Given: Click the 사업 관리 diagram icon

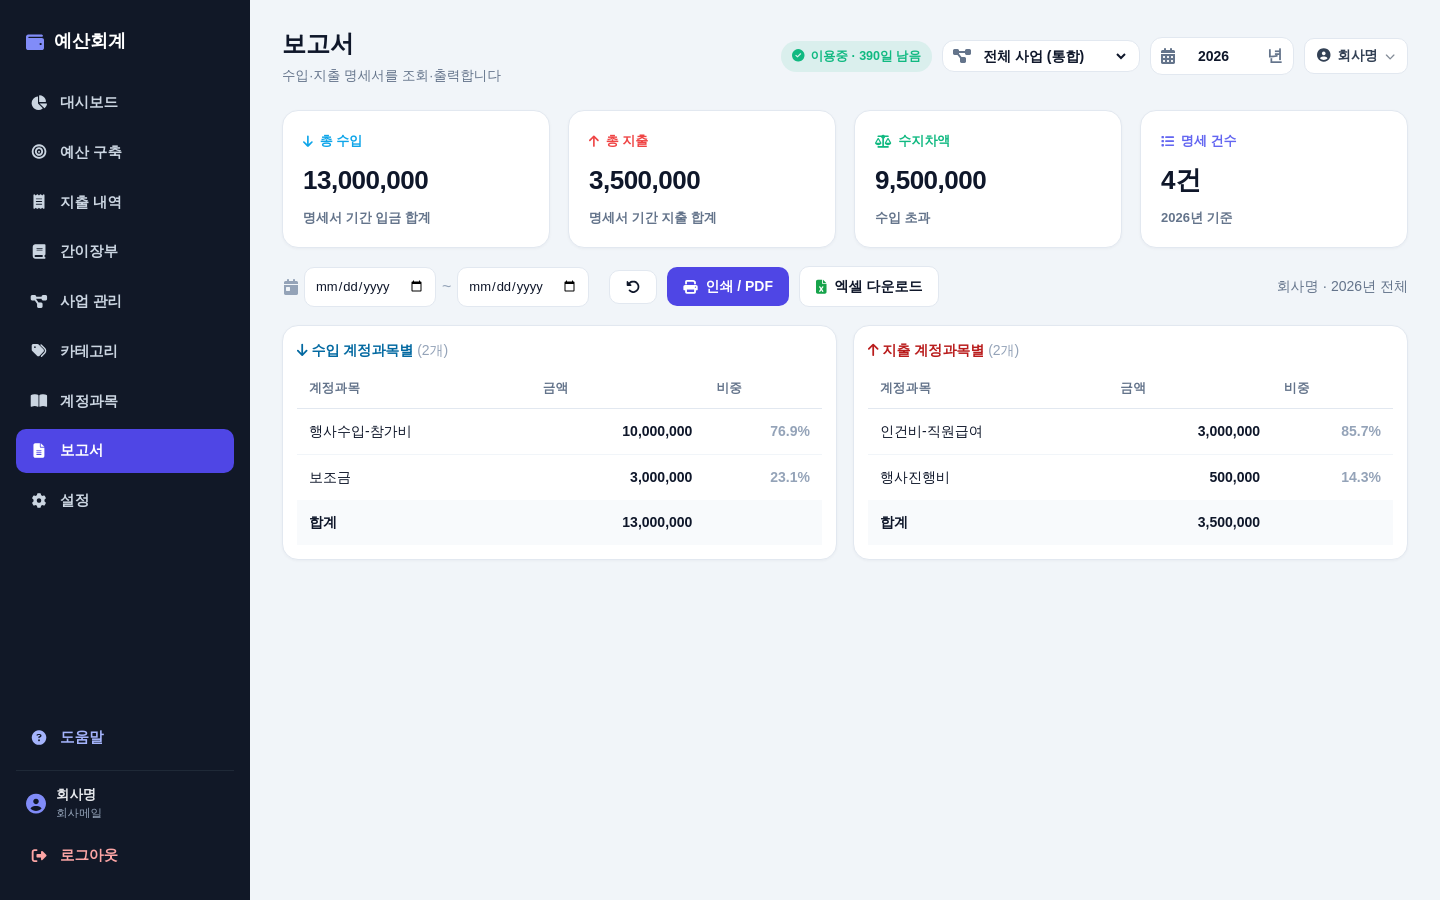Looking at the screenshot, I should tap(39, 301).
